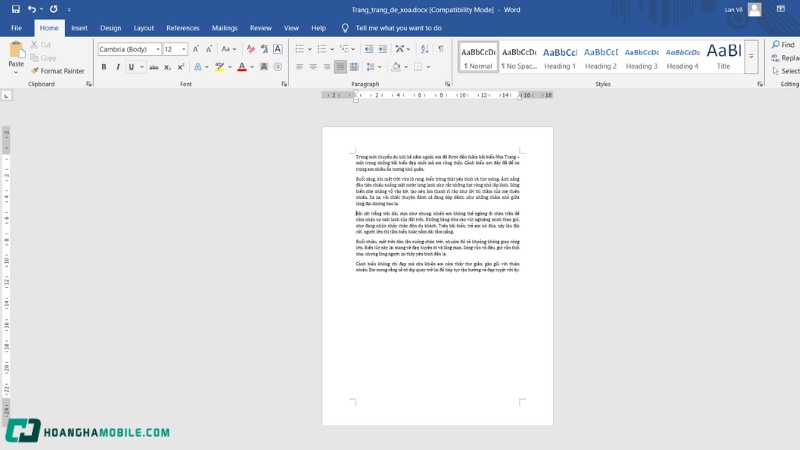Image resolution: width=800 pixels, height=450 pixels.
Task: Apply subscript formatting
Action: pyautogui.click(x=166, y=67)
